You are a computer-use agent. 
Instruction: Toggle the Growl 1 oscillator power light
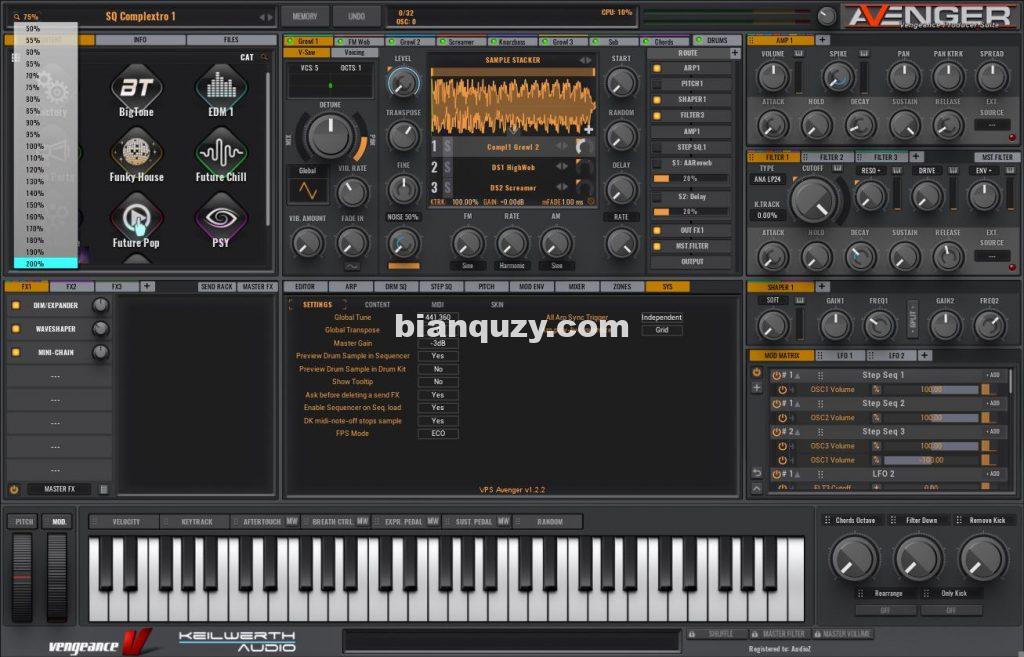[x=291, y=41]
